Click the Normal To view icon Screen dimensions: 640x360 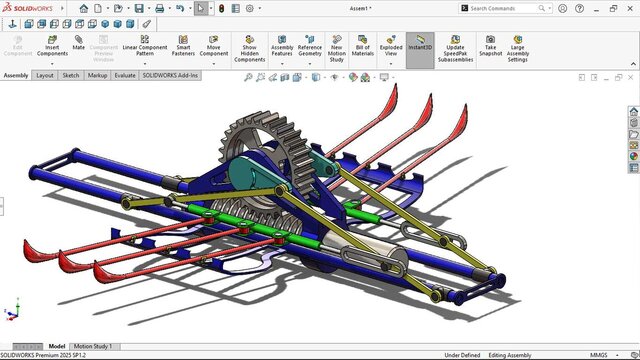coord(13,24)
